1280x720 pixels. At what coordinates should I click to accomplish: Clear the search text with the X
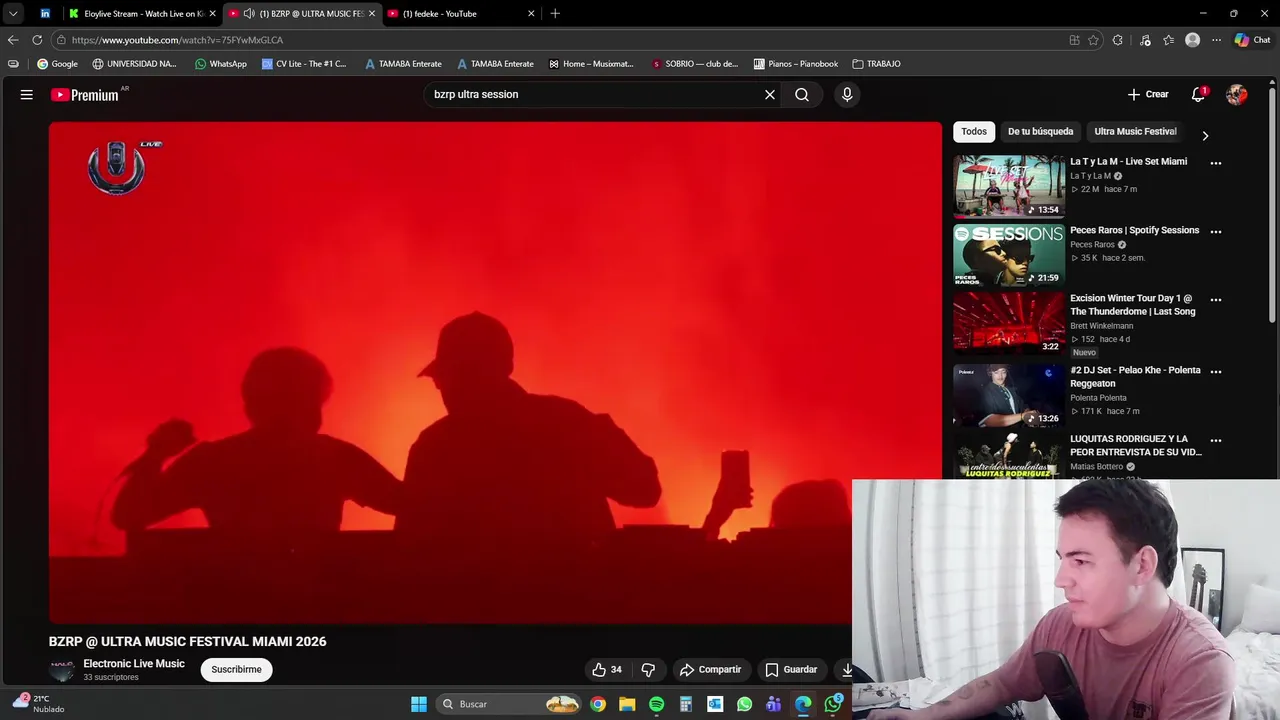coord(770,94)
